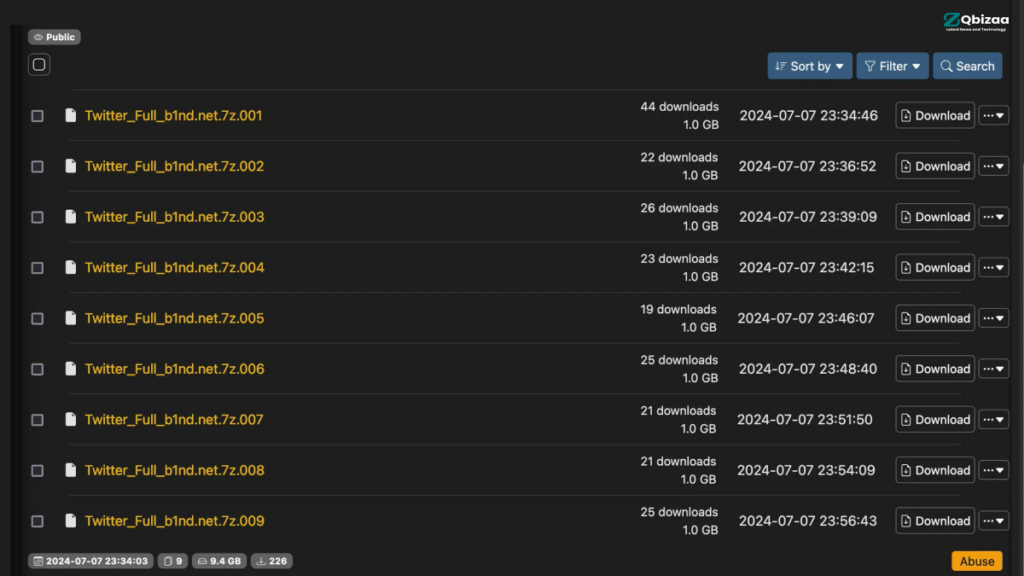
Task: Open the Filter dropdown
Action: click(x=892, y=66)
